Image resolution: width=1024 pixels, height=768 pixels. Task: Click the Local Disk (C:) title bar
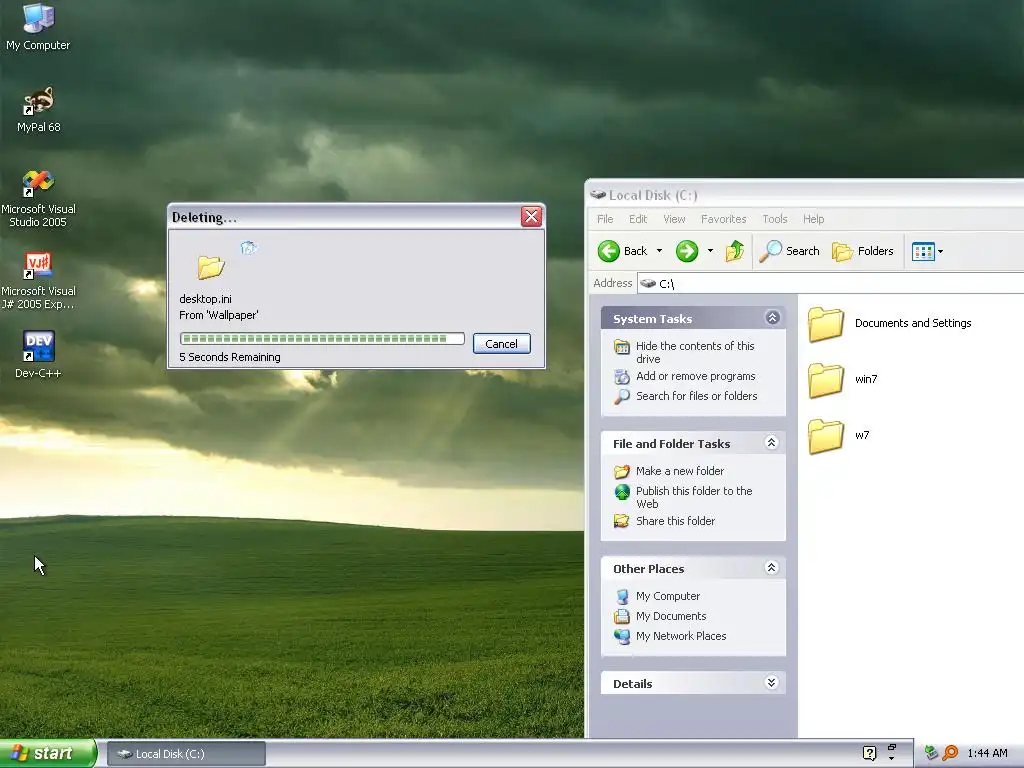point(805,195)
